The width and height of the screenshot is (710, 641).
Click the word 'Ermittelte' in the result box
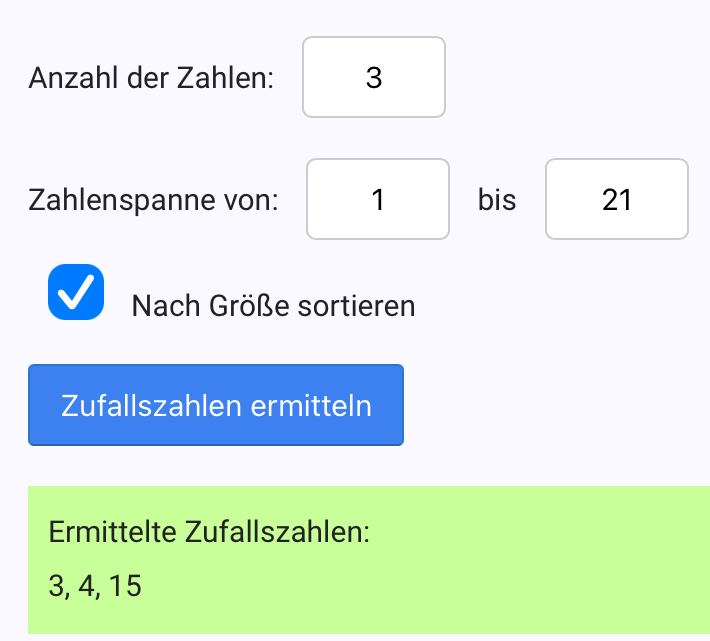(113, 532)
